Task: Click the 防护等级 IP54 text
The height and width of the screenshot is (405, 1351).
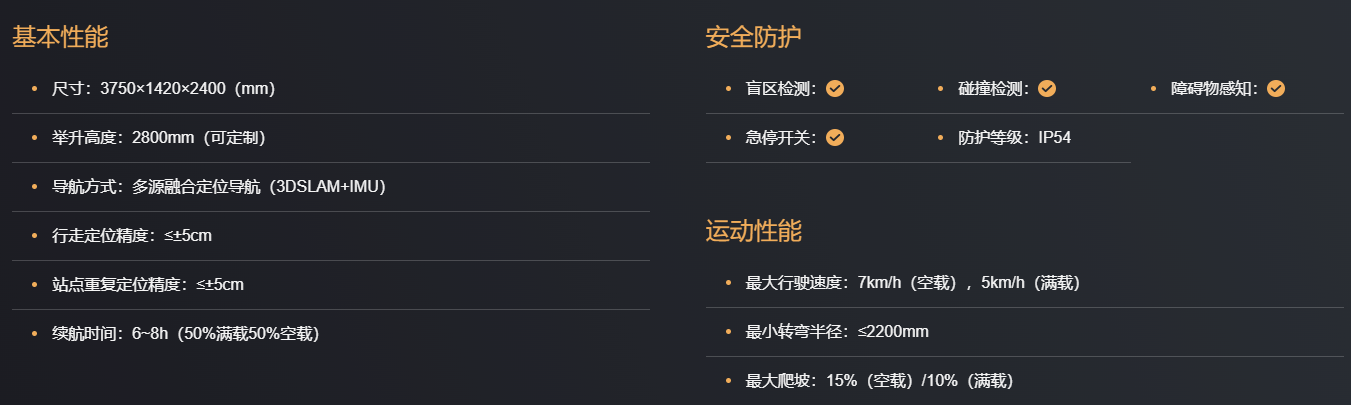Action: click(1014, 138)
